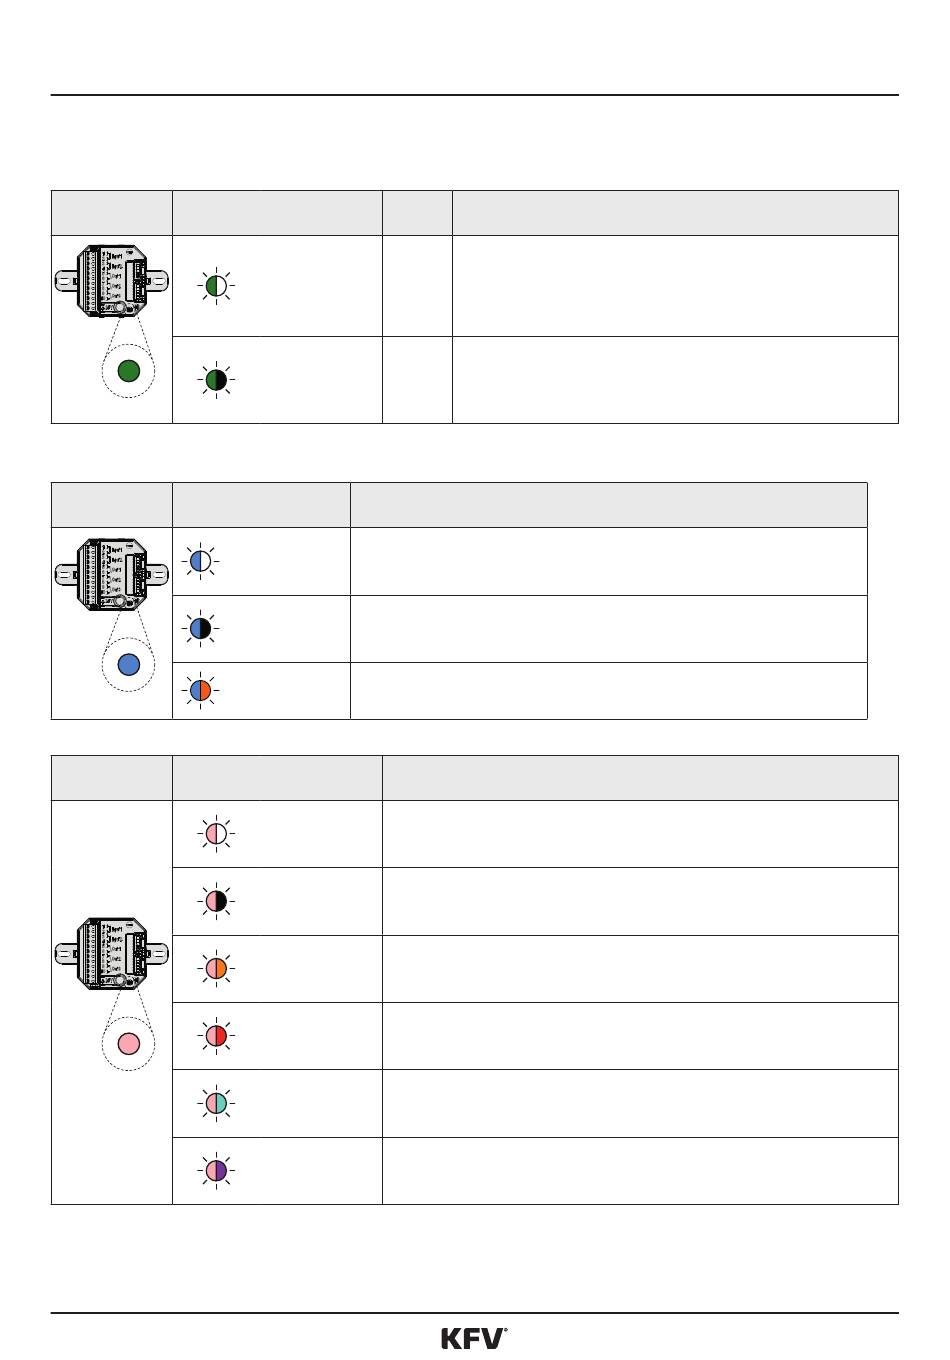Click the device illustration above the blue LED
This screenshot has height=1360, width=950.
[111, 574]
